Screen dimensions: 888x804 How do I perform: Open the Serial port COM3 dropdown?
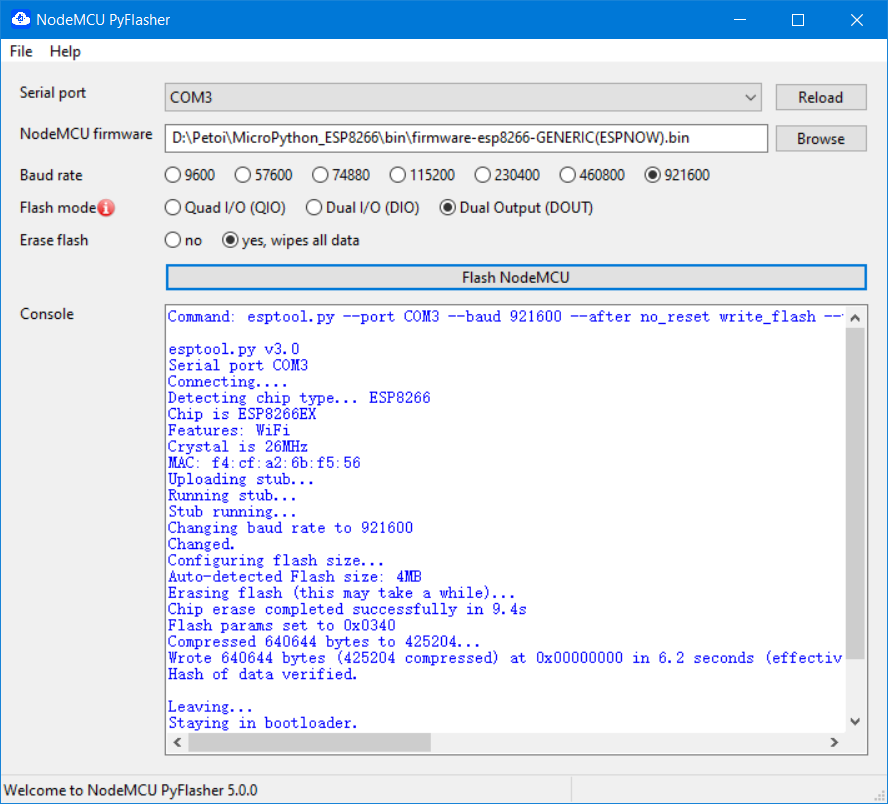(465, 97)
